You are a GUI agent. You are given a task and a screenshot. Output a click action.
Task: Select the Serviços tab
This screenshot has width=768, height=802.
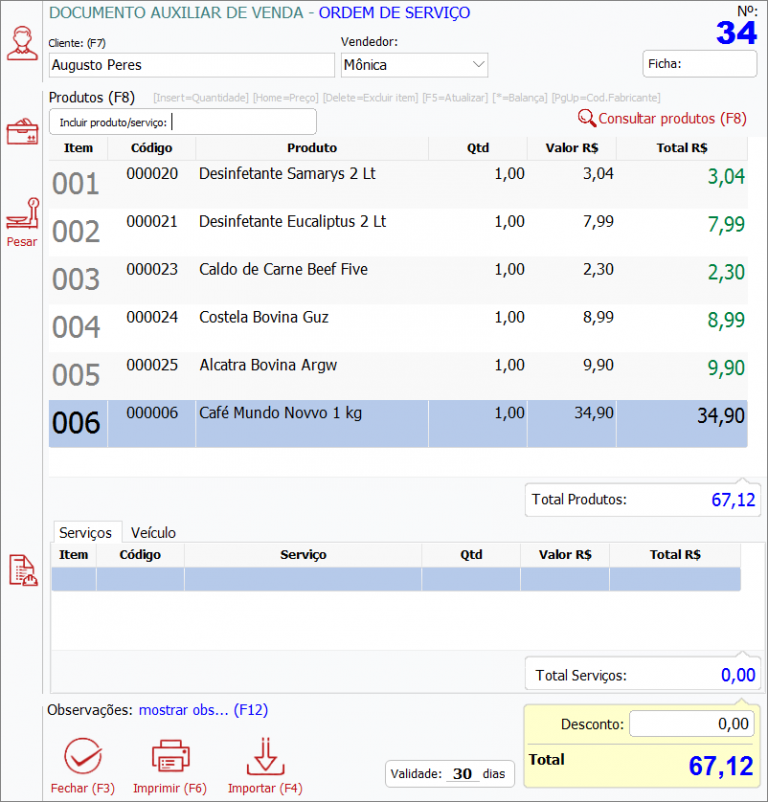[85, 533]
